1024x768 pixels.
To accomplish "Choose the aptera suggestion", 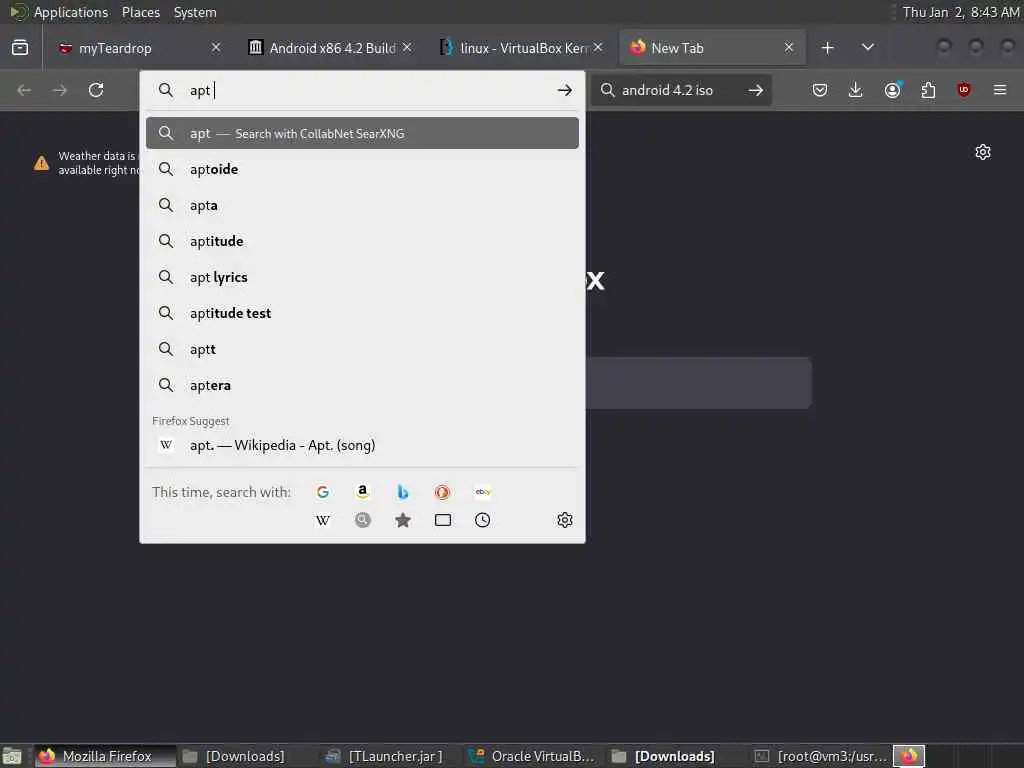I will click(362, 385).
